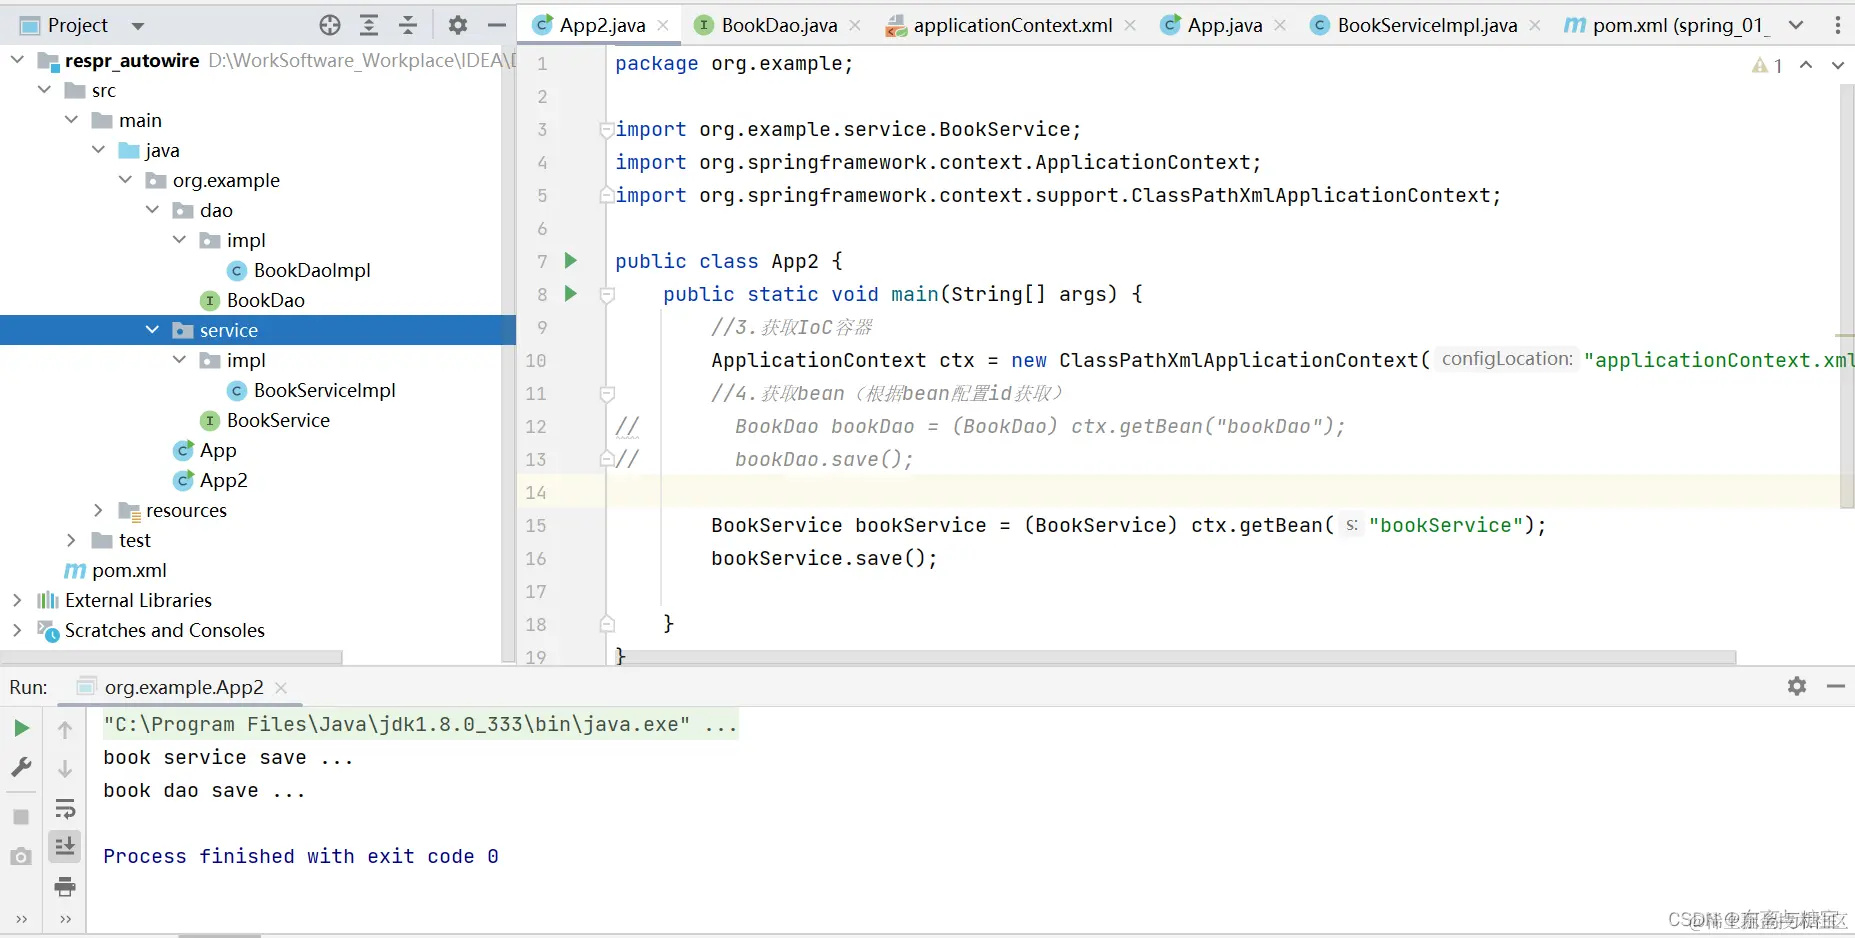Collapse the main method fold marker
This screenshot has width=1855, height=938.
click(x=607, y=295)
